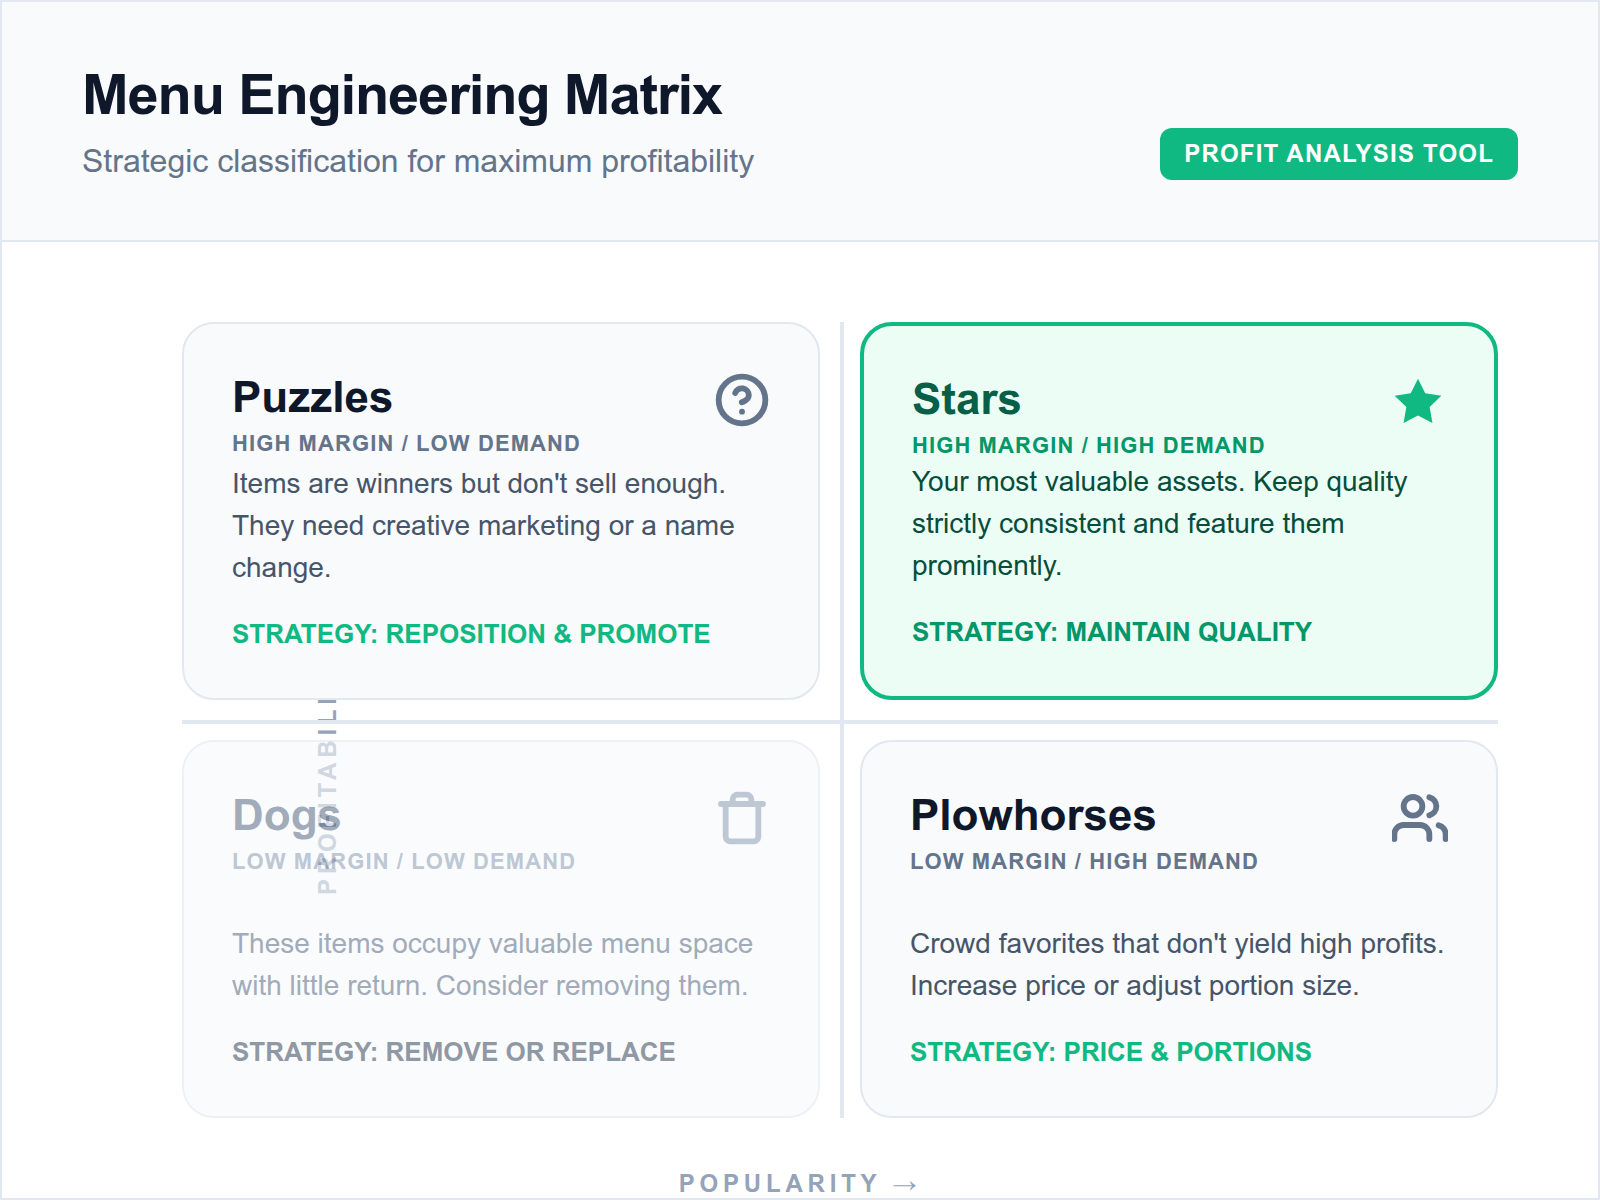Click the Stars card description text
The width and height of the screenshot is (1600, 1200).
coord(1158,524)
